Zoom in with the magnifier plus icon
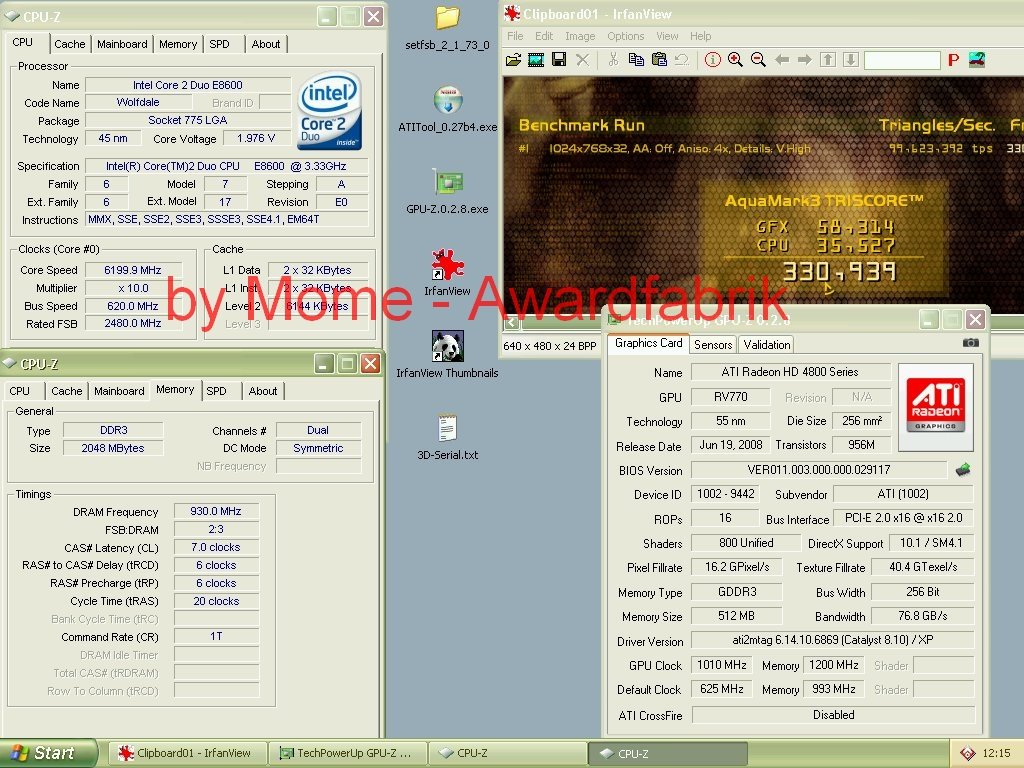 [735, 60]
